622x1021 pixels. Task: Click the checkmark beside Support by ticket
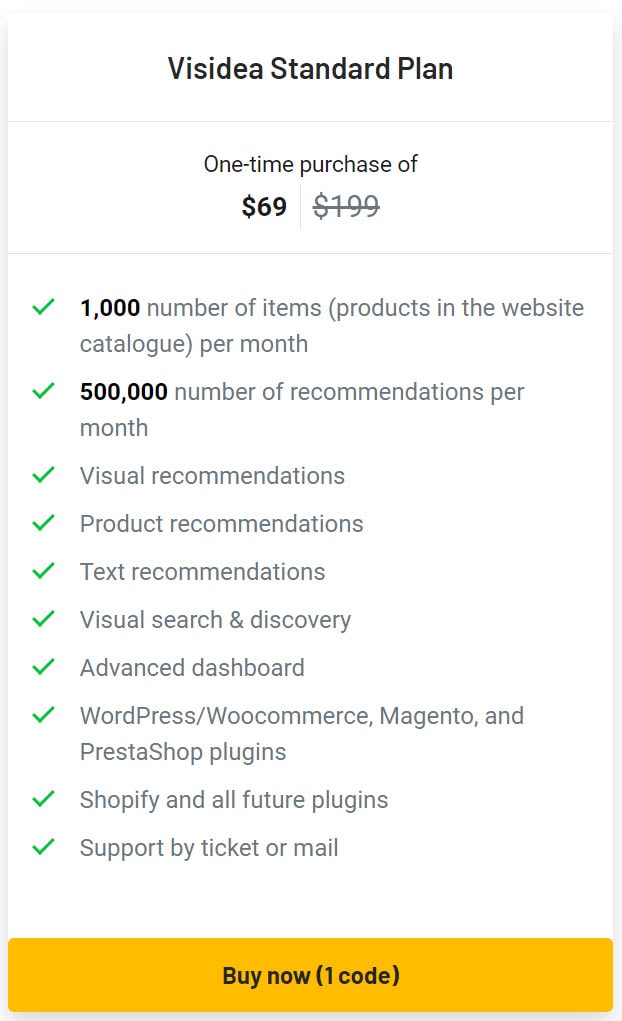point(43,847)
